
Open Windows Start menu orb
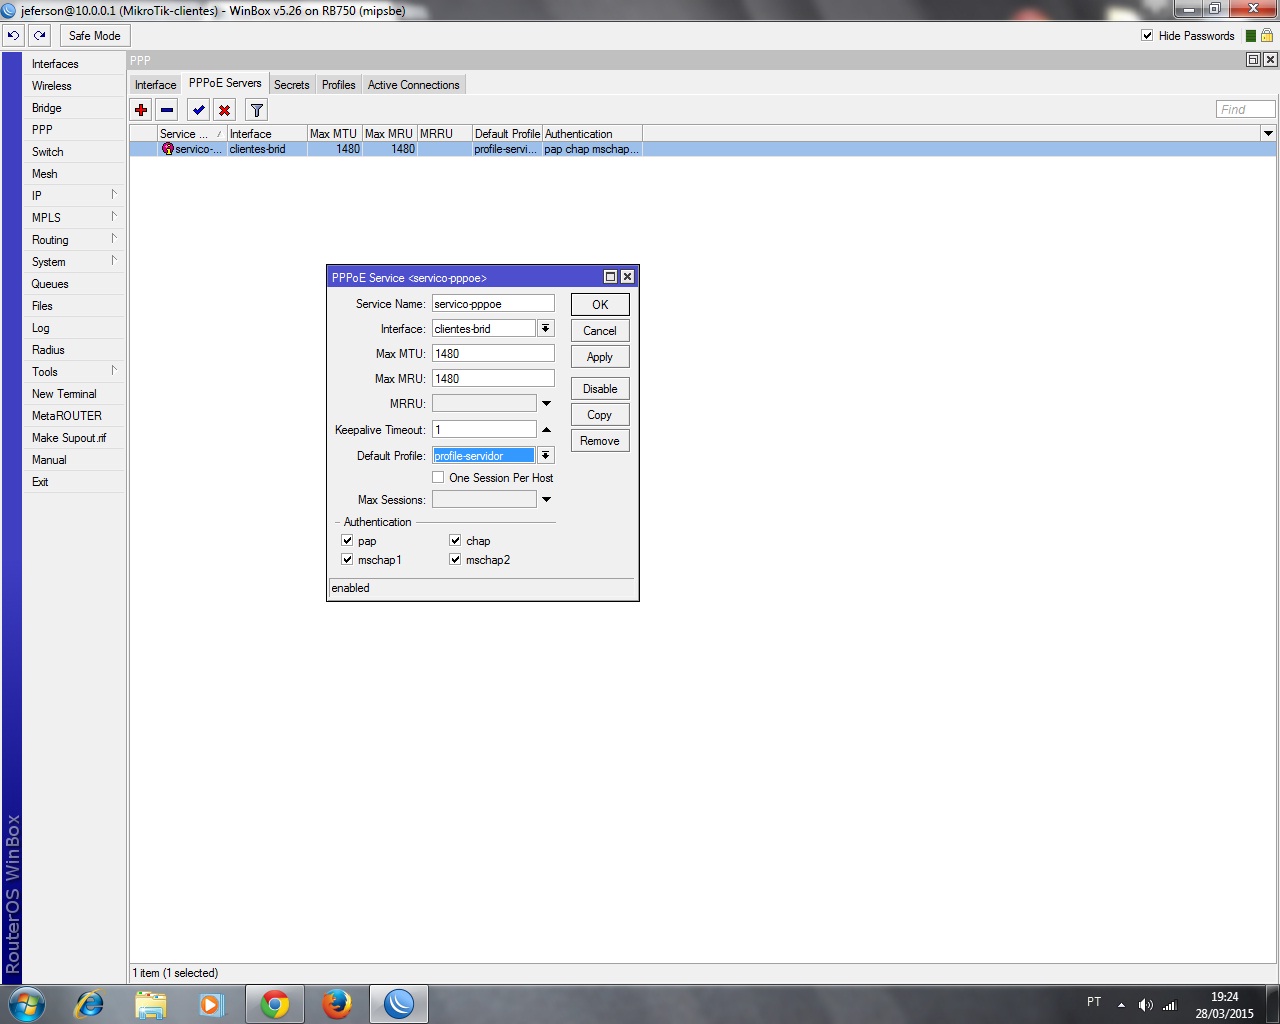(27, 1003)
